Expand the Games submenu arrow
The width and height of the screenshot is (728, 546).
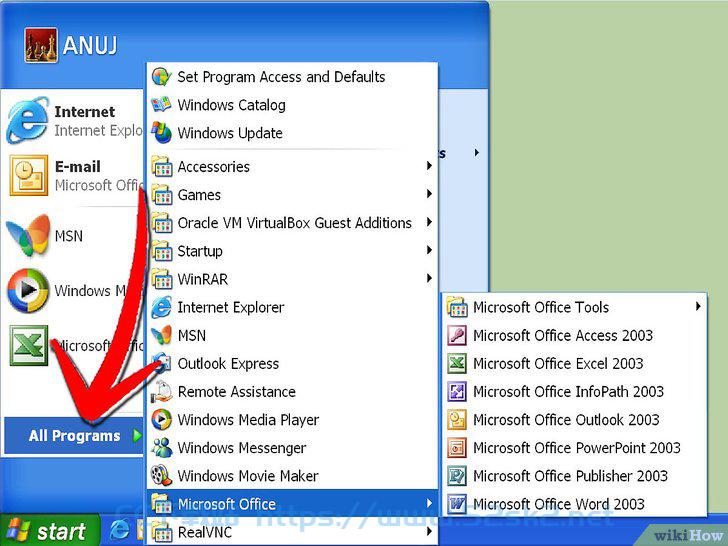click(429, 194)
